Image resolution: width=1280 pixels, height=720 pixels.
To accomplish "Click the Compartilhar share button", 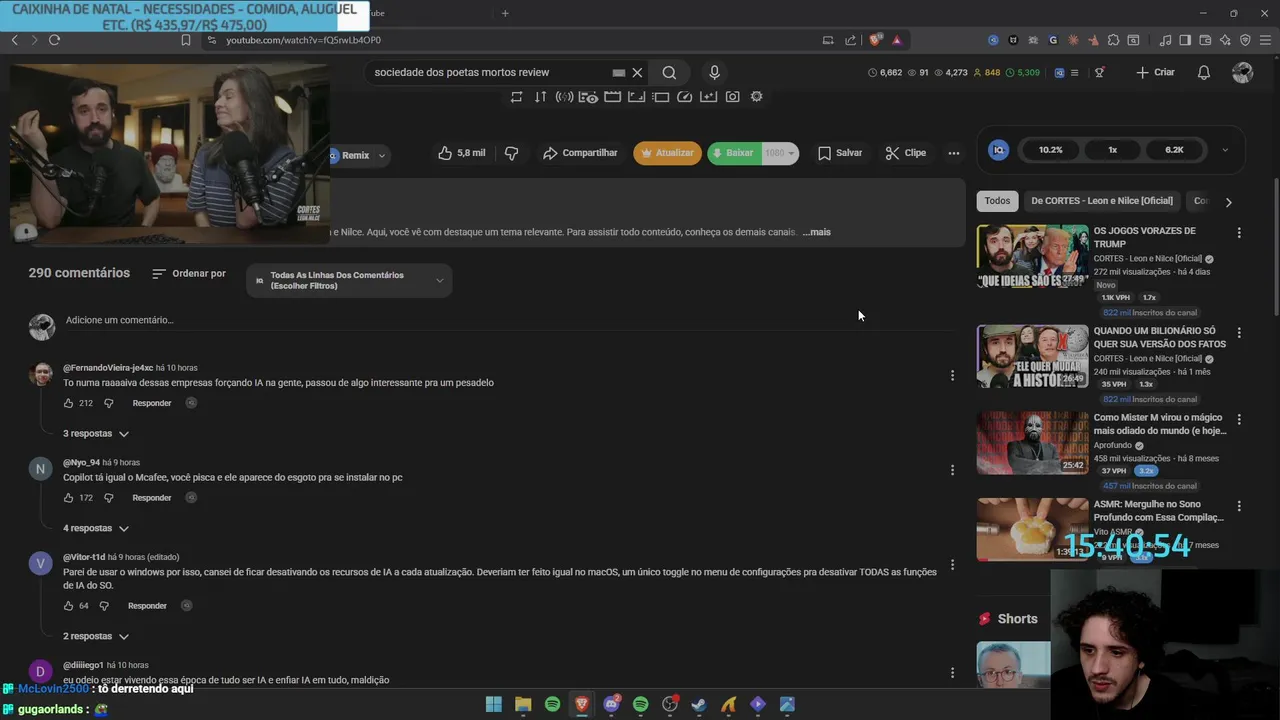I will point(580,153).
